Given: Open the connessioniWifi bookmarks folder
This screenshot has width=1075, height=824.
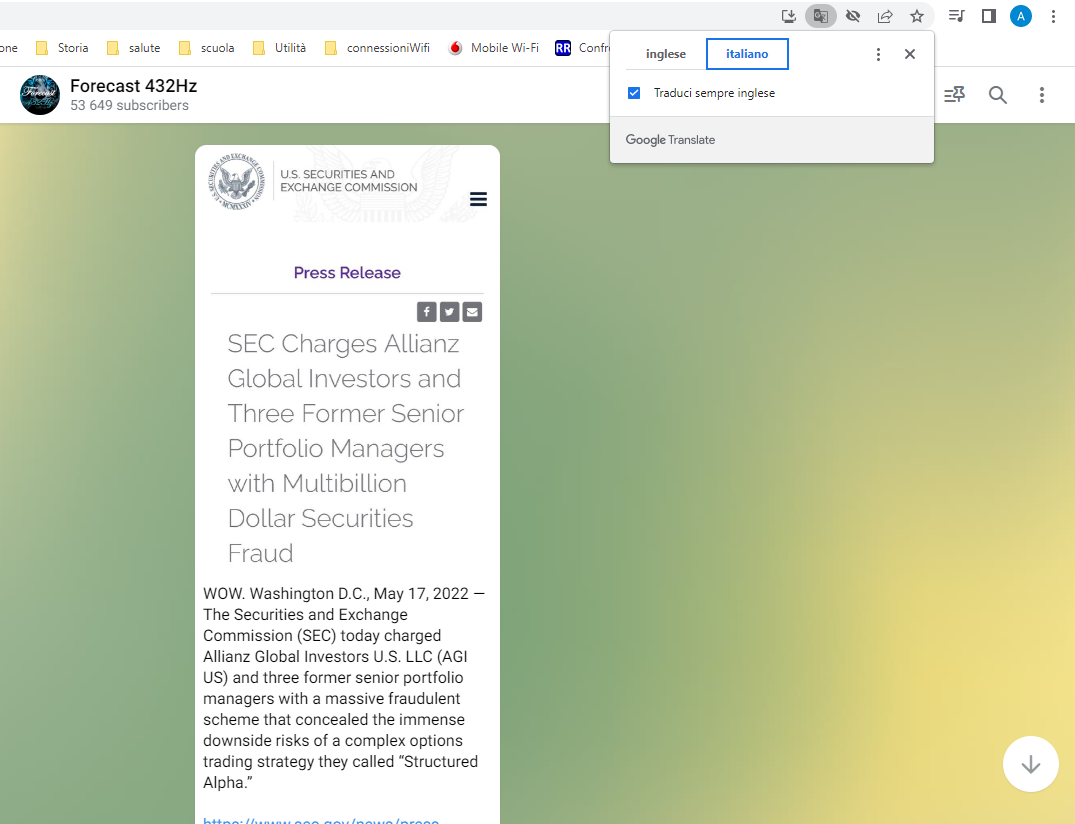Looking at the screenshot, I should (x=378, y=48).
